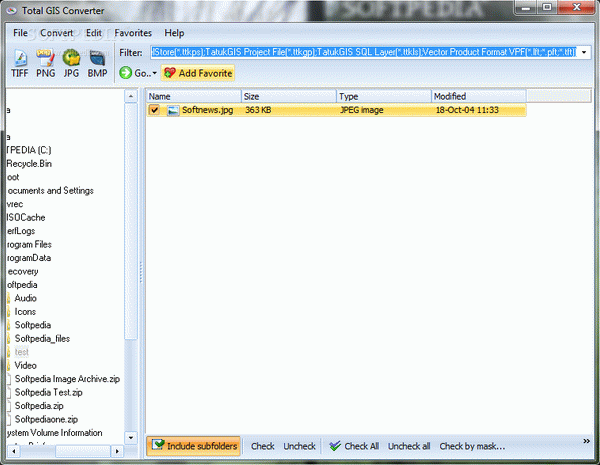600x465 pixels.
Task: Click Check by mask option
Action: (472, 446)
